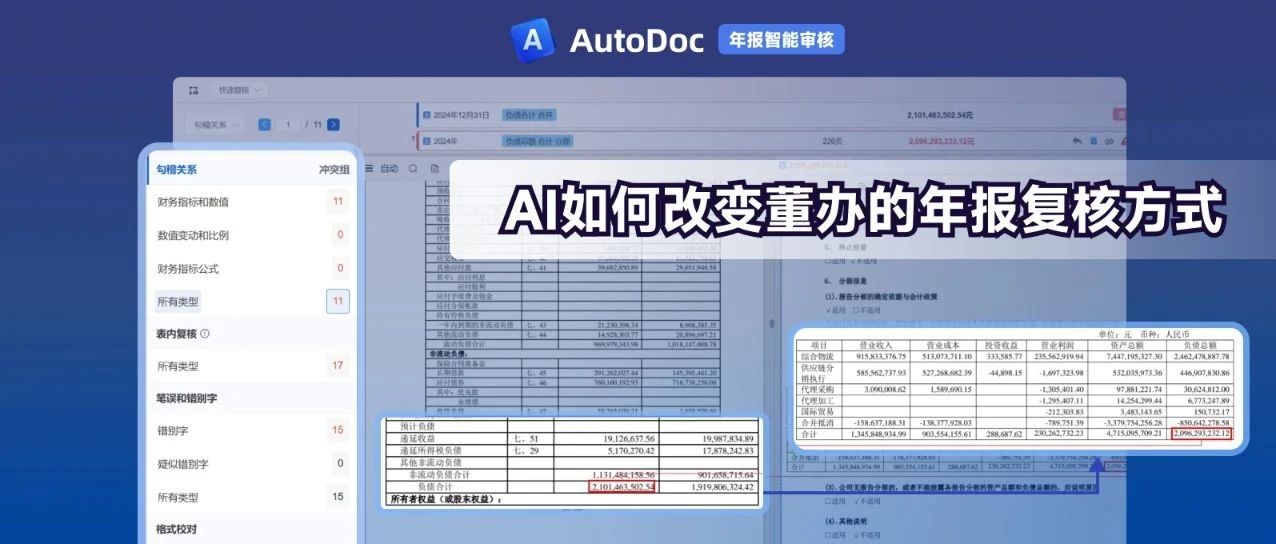Image resolution: width=1276 pixels, height=544 pixels.
Task: Click the 笔误和错别字 section heading
Action: 188,399
